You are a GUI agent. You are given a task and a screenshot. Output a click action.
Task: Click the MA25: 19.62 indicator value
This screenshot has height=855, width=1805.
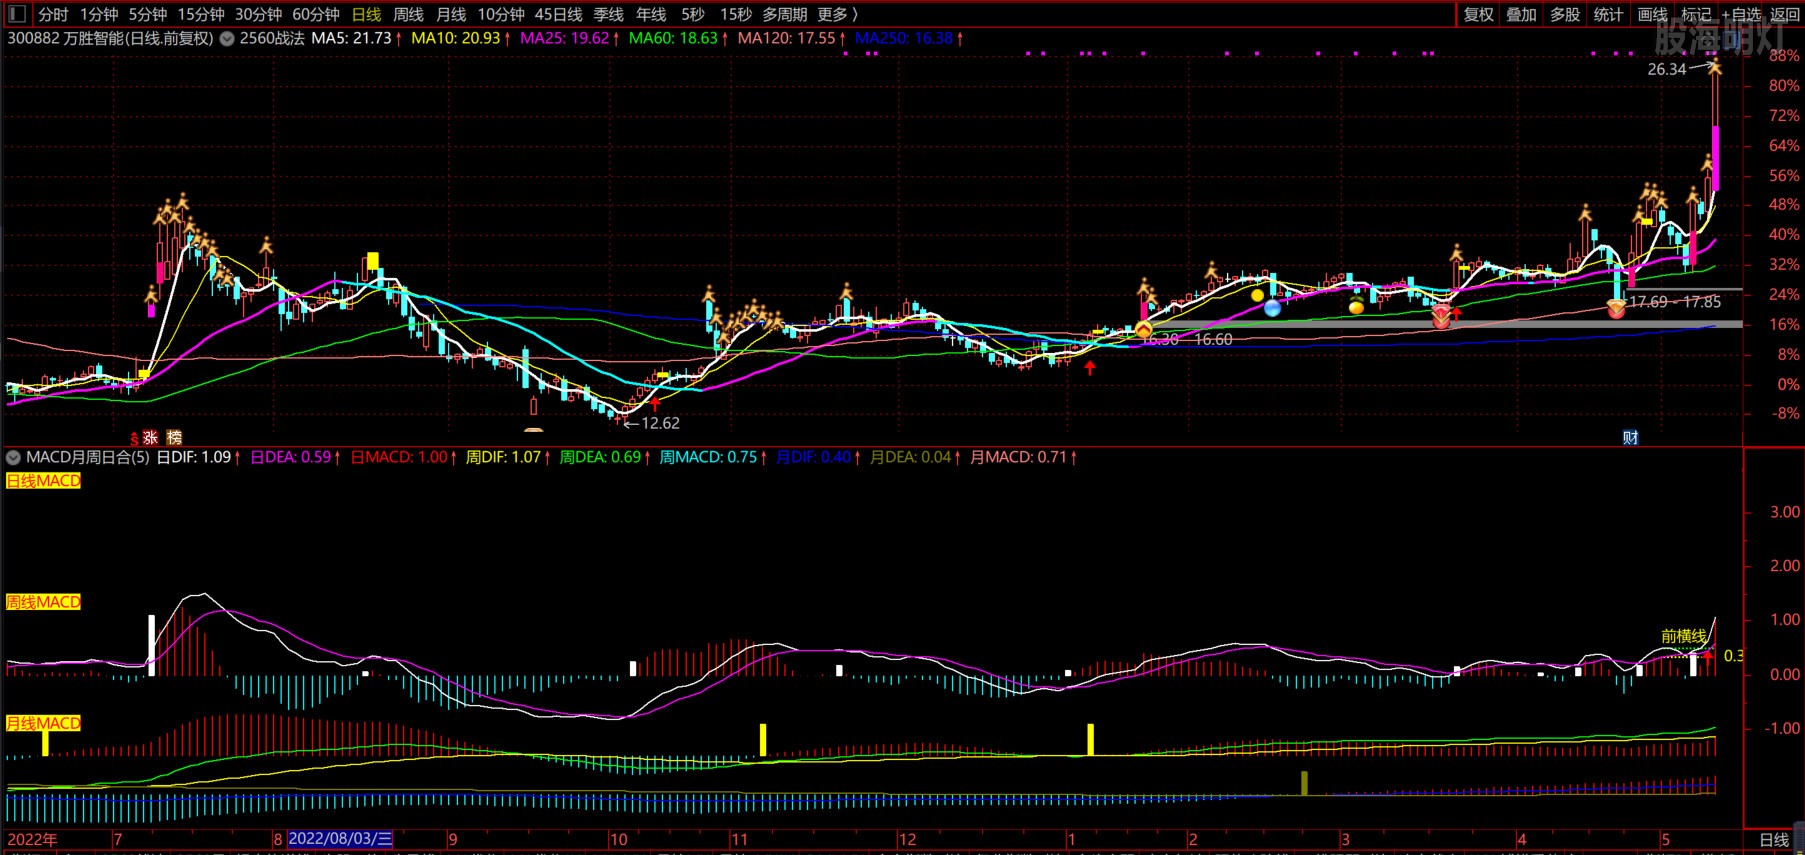pos(565,38)
